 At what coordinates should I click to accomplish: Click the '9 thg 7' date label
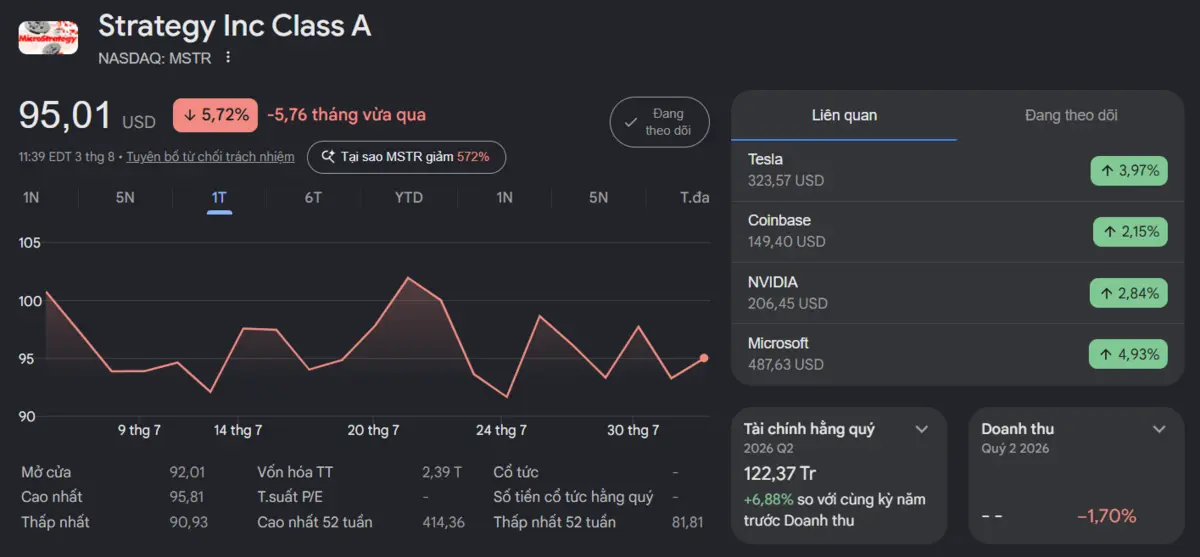[x=139, y=430]
